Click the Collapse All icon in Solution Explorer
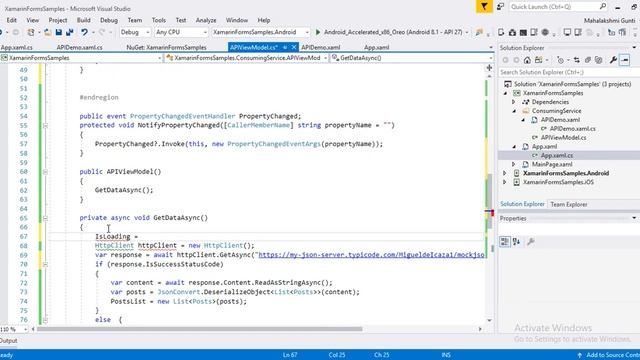 pos(587,60)
